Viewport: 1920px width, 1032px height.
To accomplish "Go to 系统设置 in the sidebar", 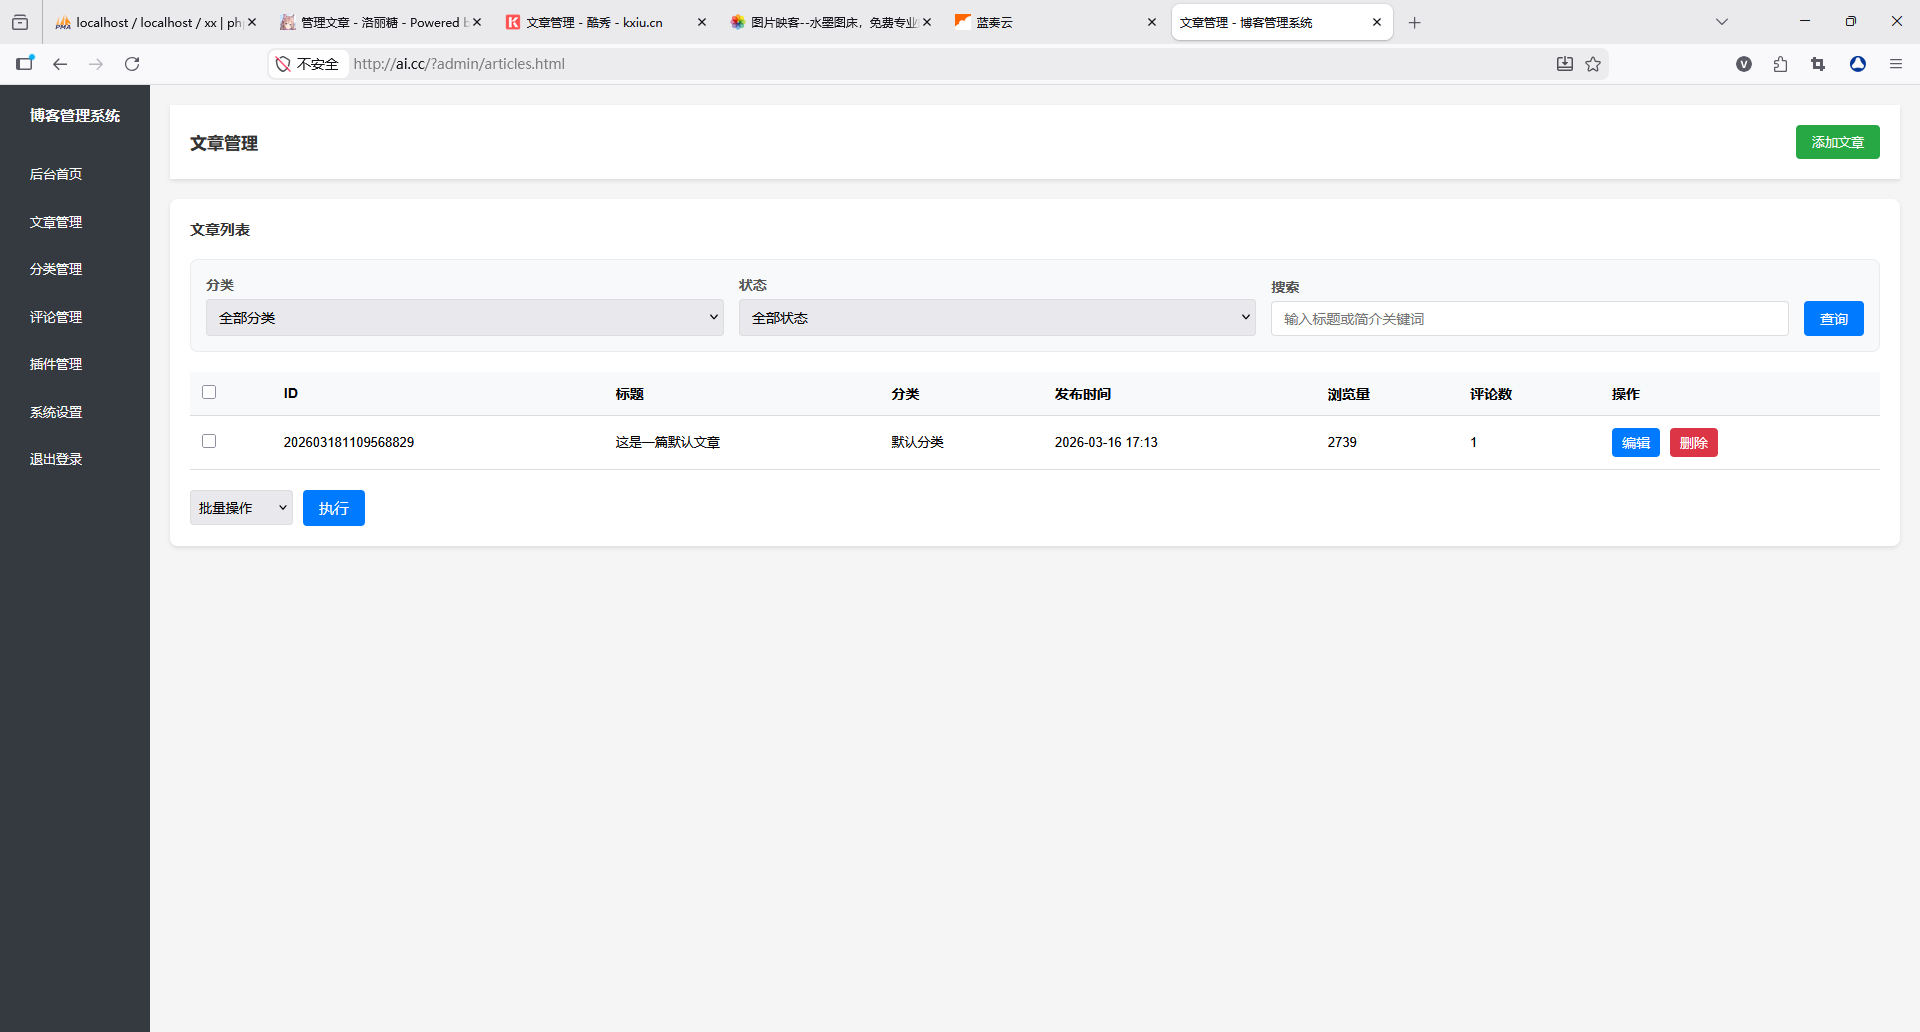I will point(56,412).
